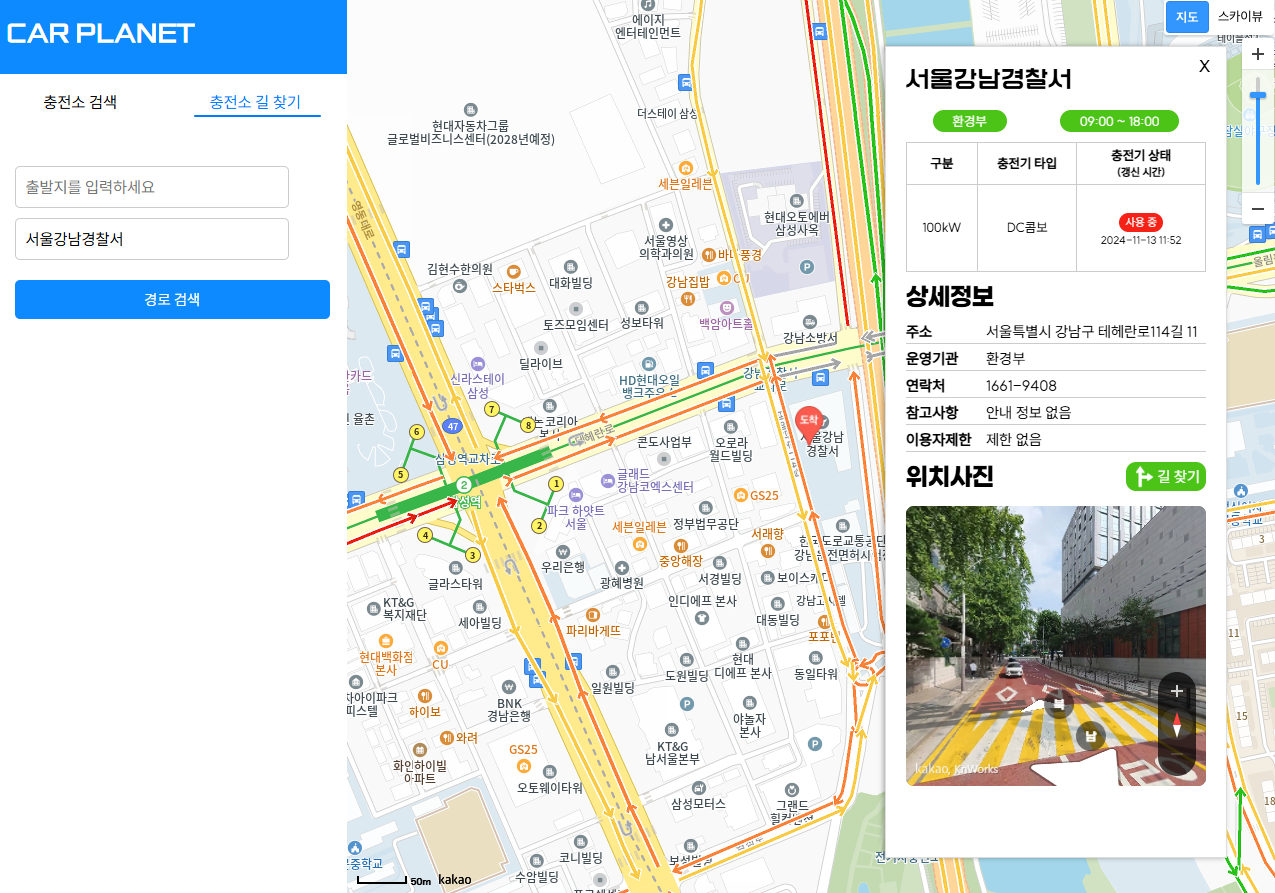Zoom in the roadview photo
Screen dimensions: 1275x893
[1177, 691]
